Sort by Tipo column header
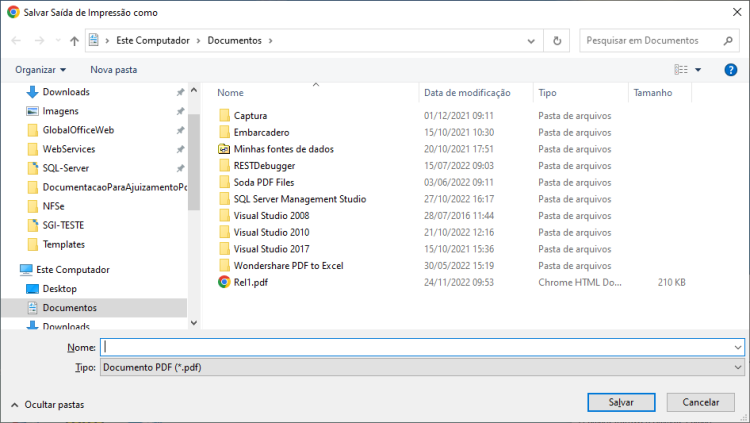 547,93
